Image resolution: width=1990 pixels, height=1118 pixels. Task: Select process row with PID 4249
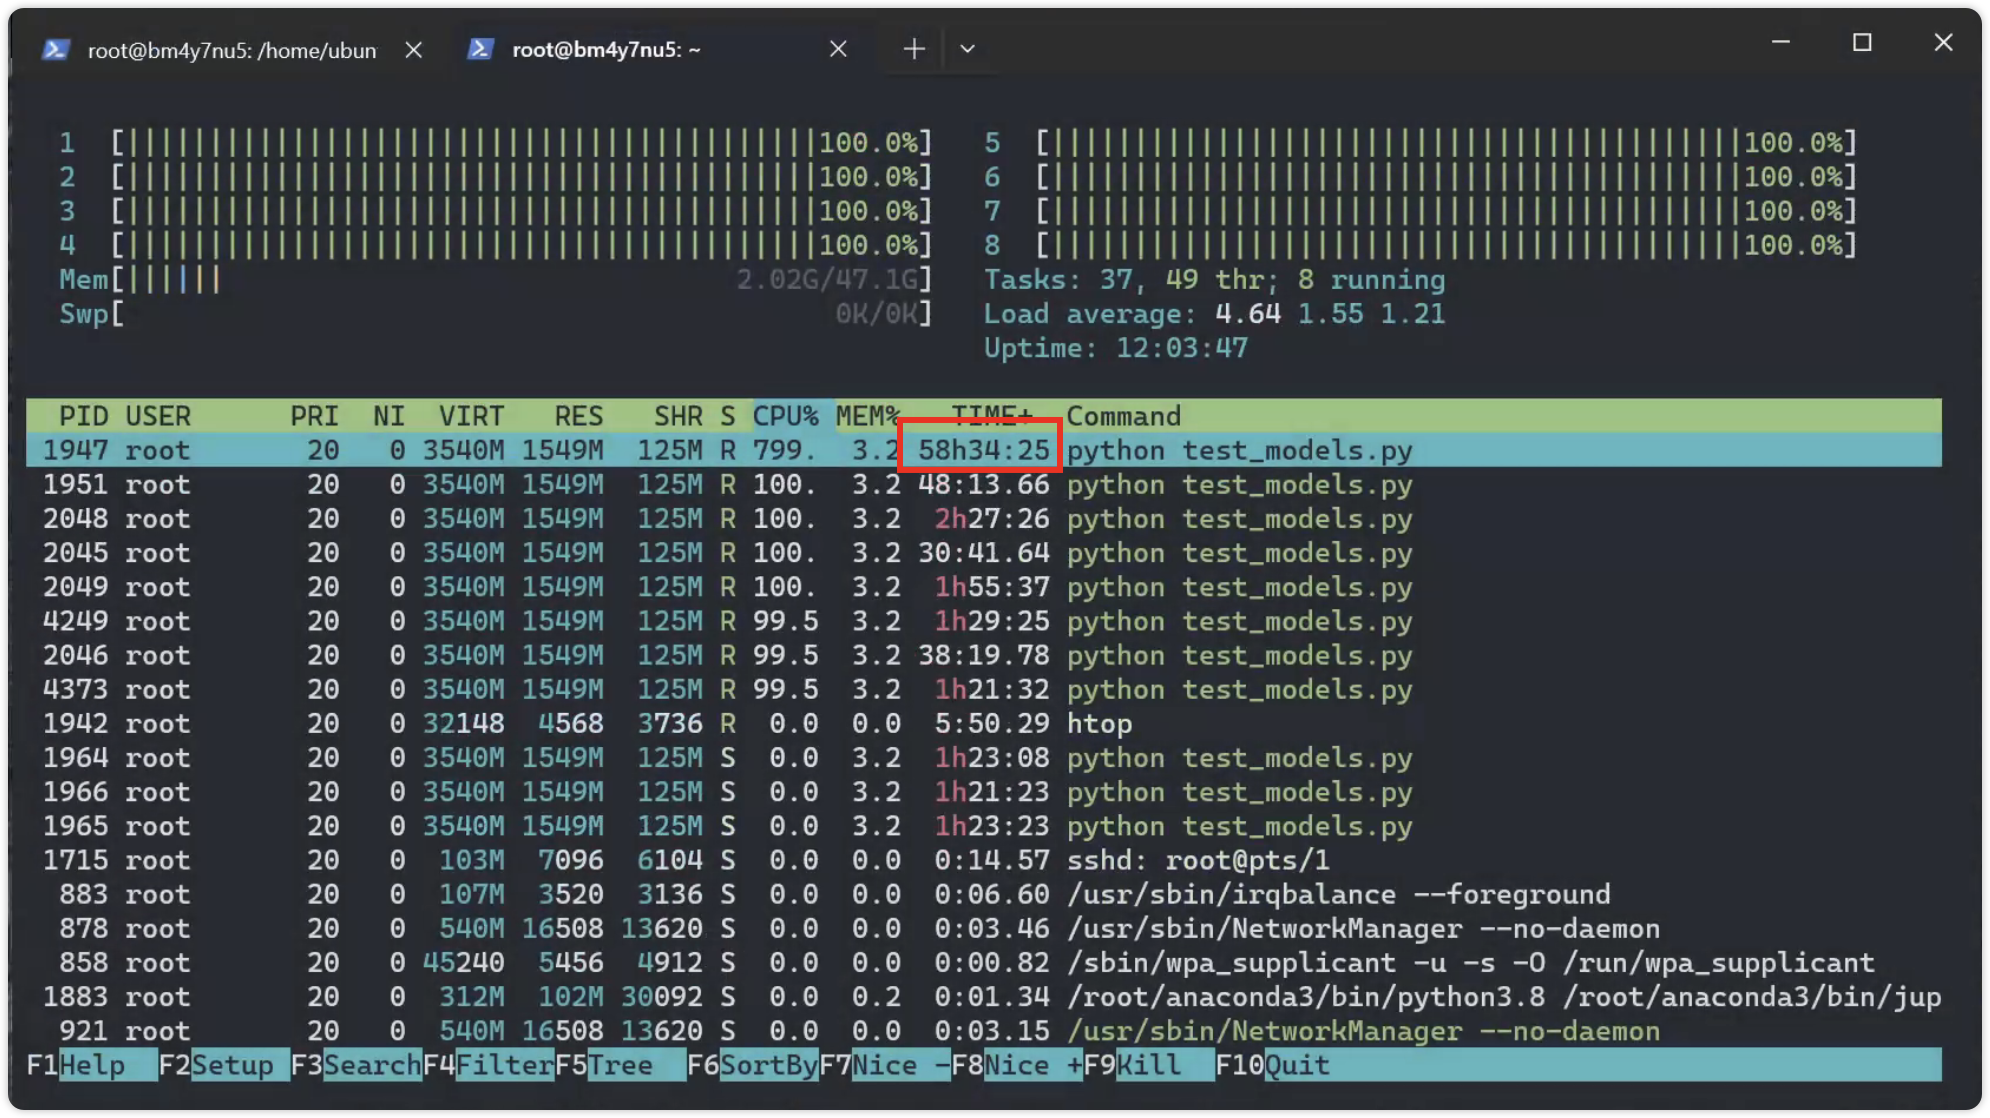[984, 621]
